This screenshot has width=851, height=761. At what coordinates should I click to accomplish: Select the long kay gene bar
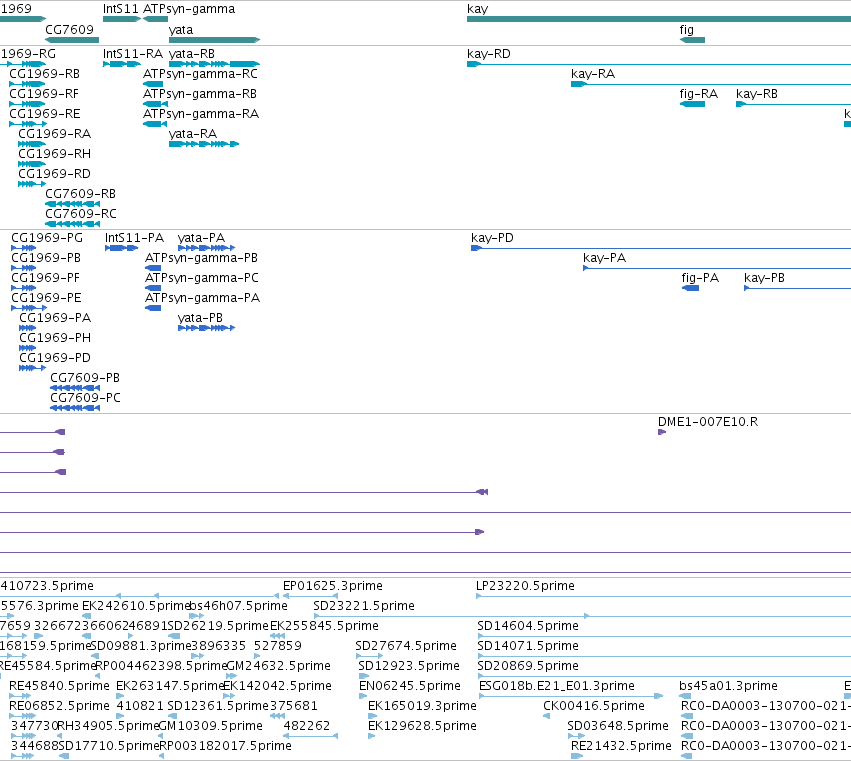pyautogui.click(x=659, y=19)
